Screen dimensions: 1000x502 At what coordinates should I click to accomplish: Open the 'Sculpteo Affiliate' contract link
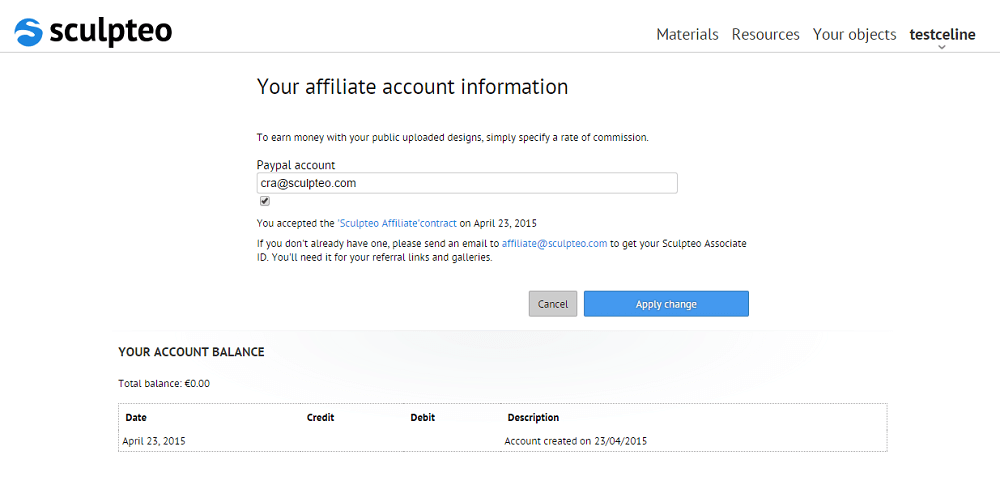coord(397,224)
